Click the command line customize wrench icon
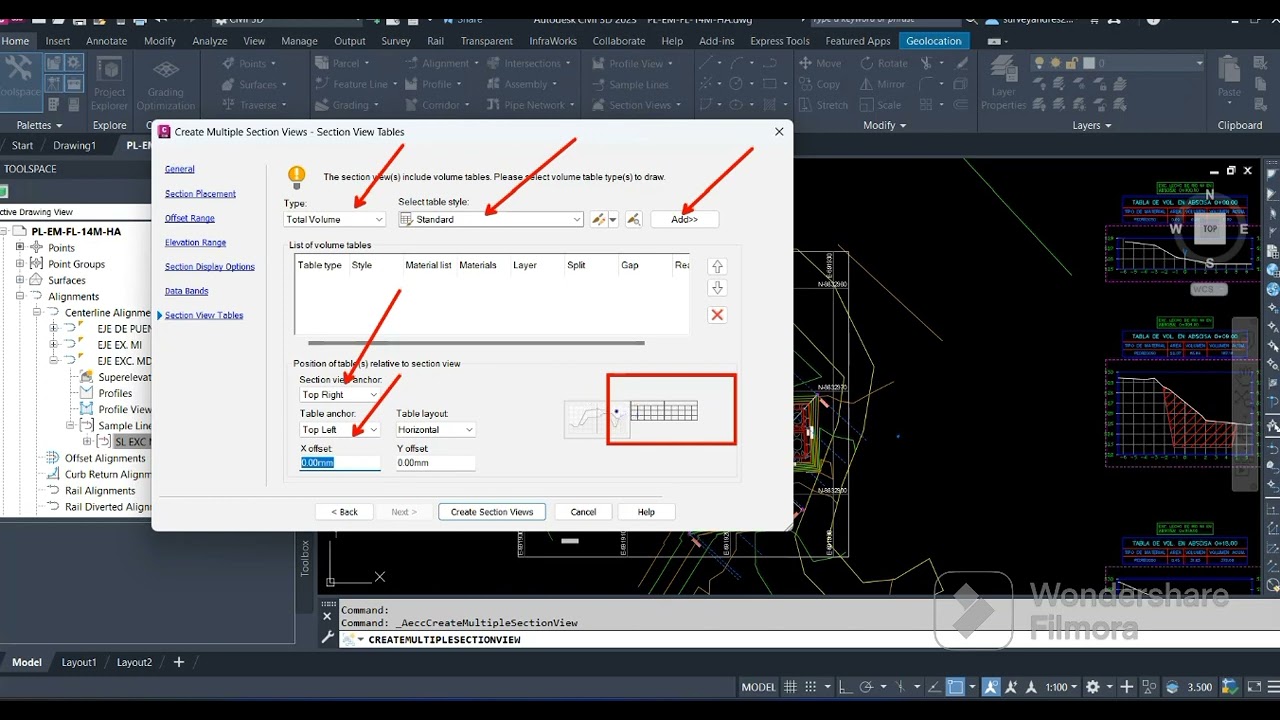 click(327, 638)
